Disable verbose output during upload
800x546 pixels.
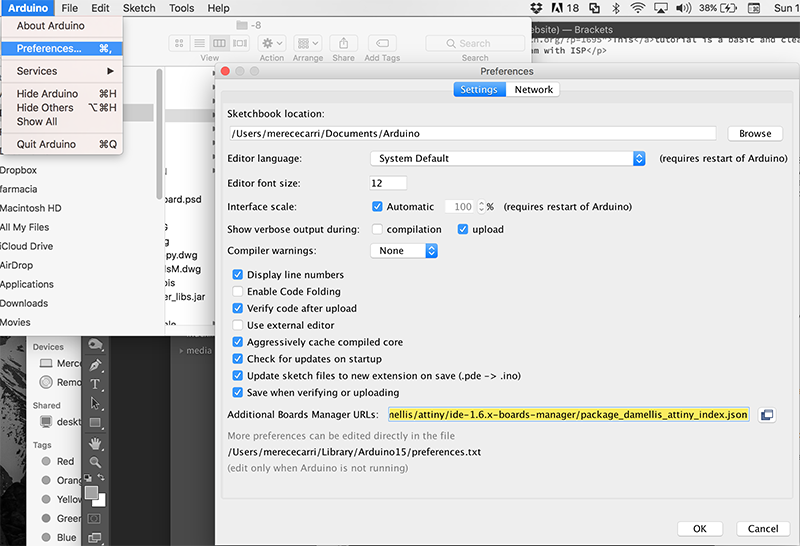[463, 229]
